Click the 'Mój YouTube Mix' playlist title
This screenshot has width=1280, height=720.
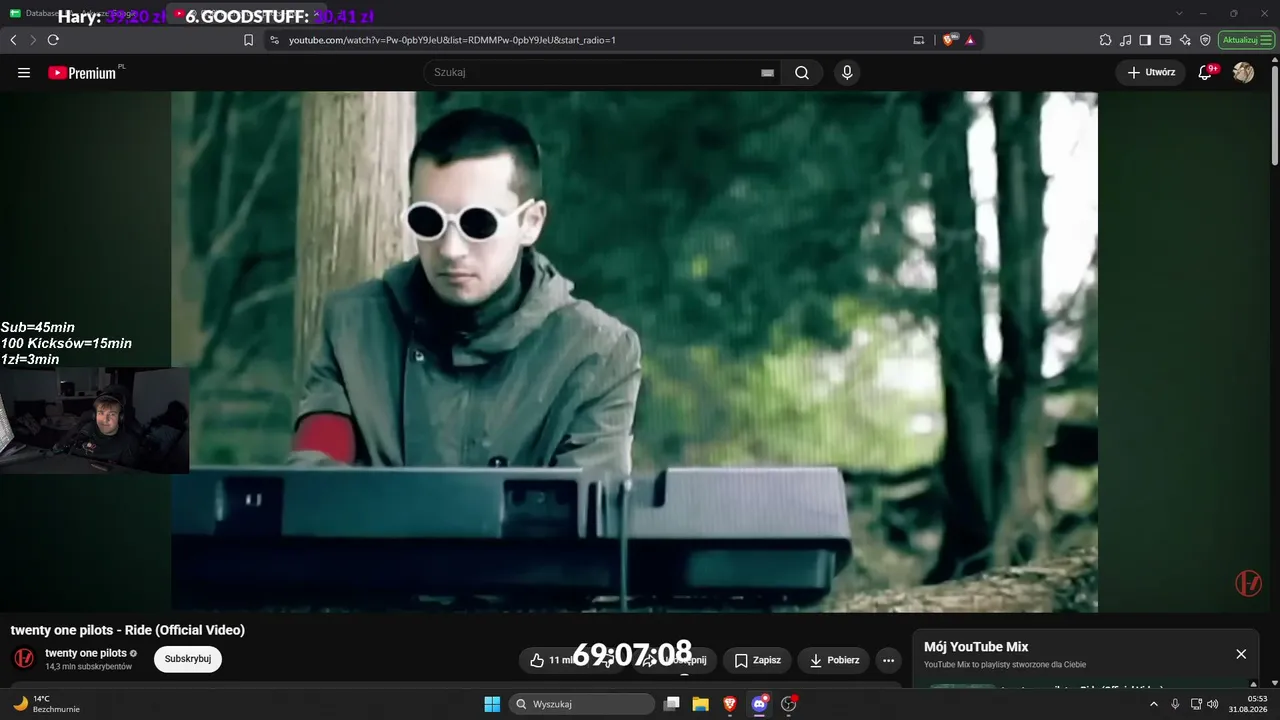pyautogui.click(x=976, y=647)
